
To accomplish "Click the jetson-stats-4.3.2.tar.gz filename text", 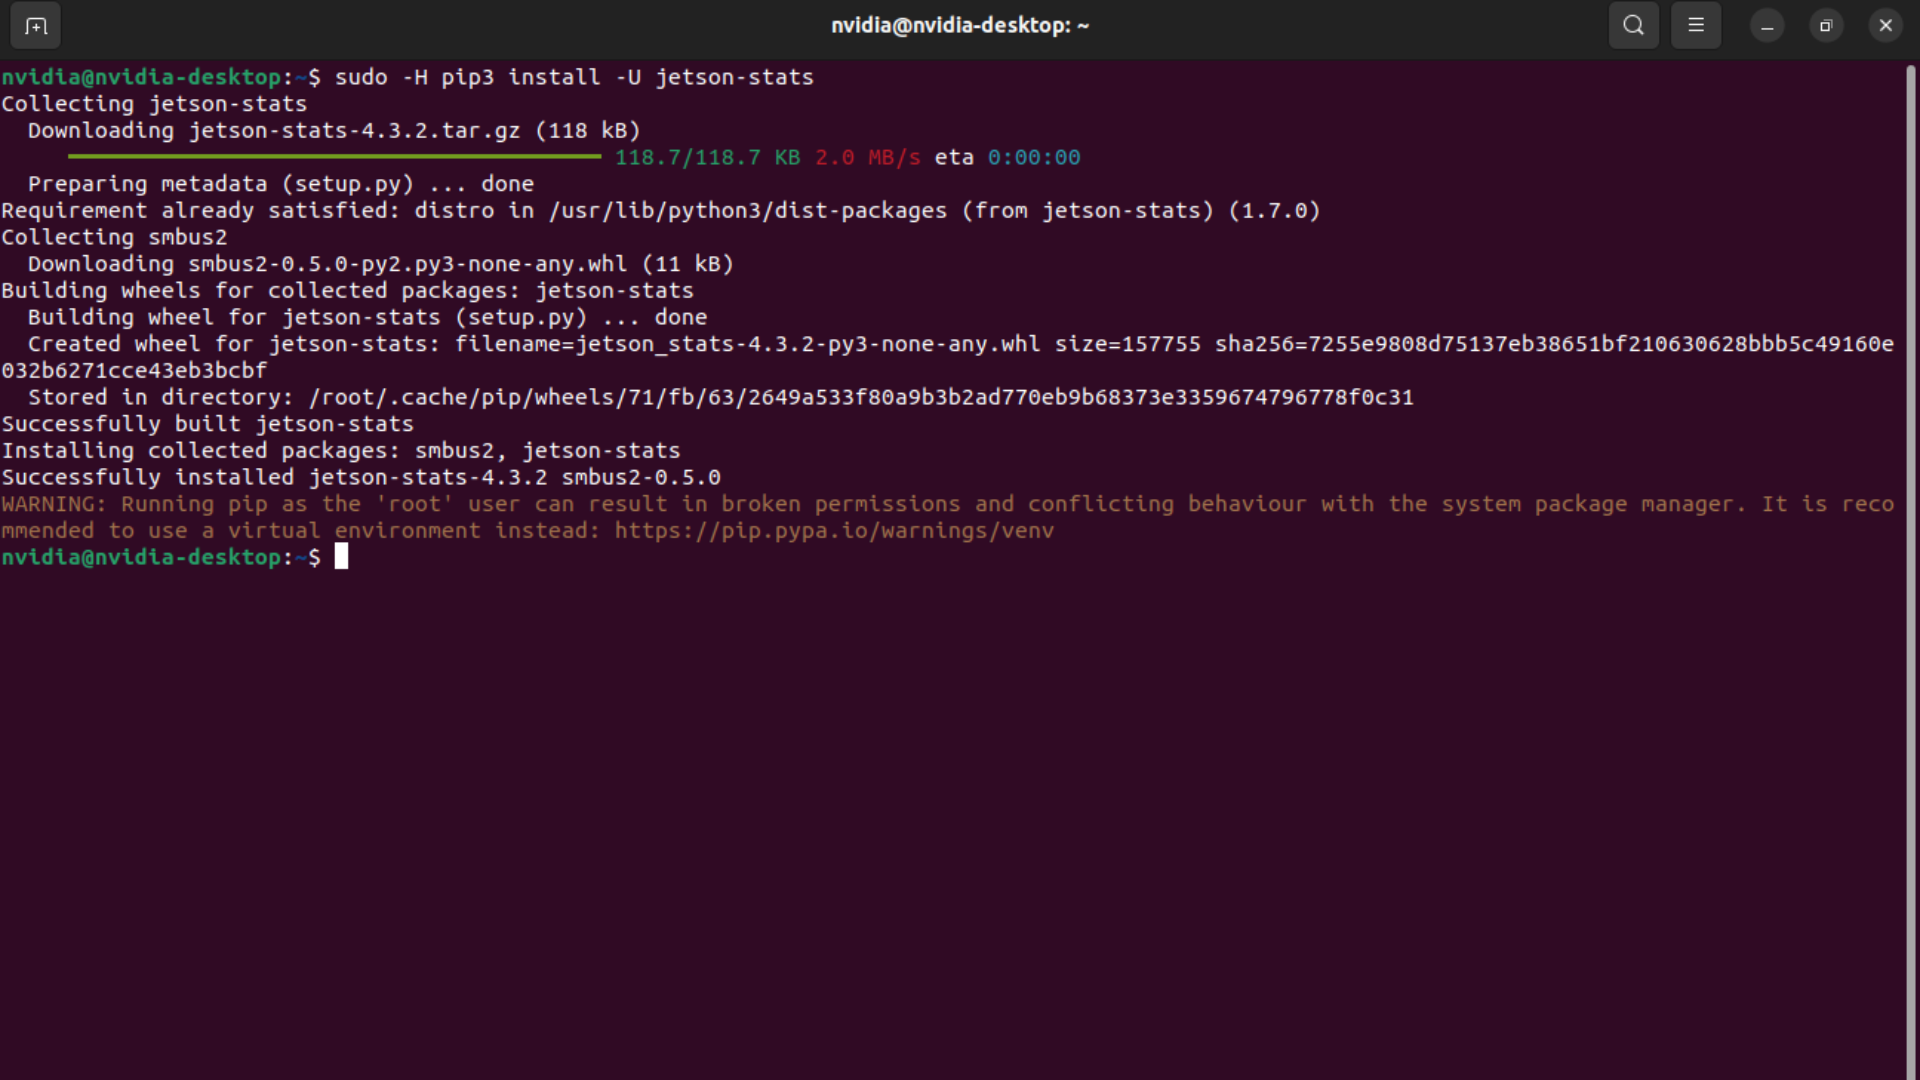I will [x=354, y=131].
